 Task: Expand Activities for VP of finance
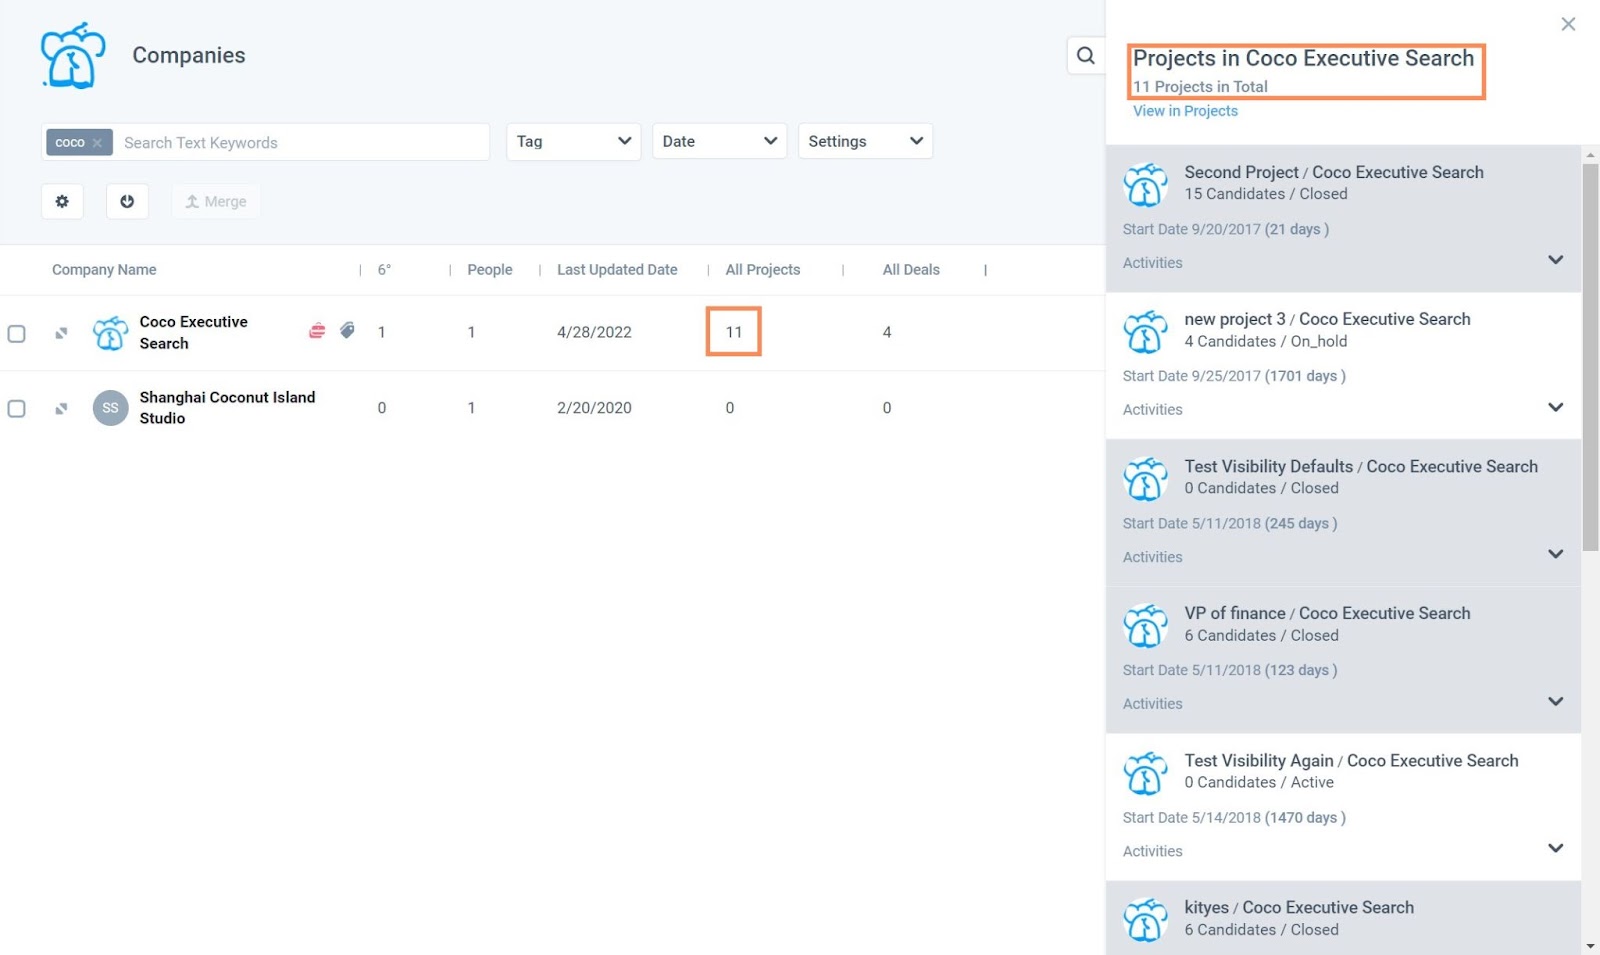click(1555, 701)
